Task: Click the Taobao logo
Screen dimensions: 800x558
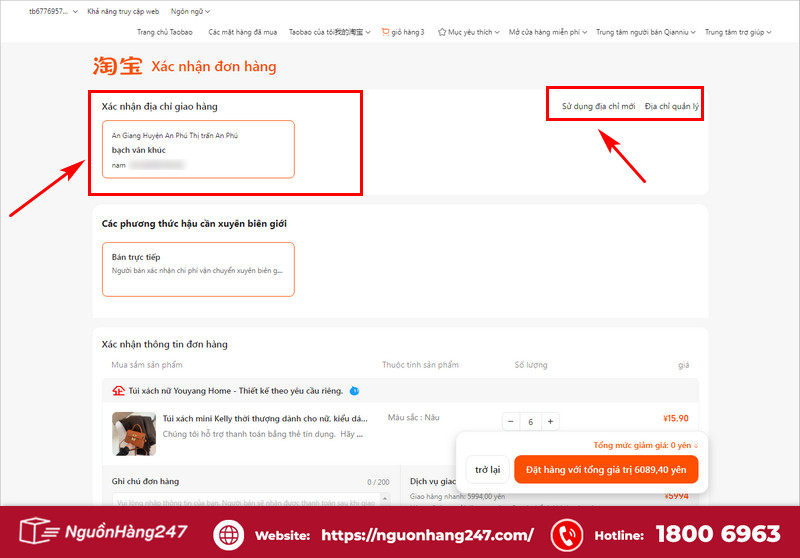Action: pyautogui.click(x=117, y=67)
